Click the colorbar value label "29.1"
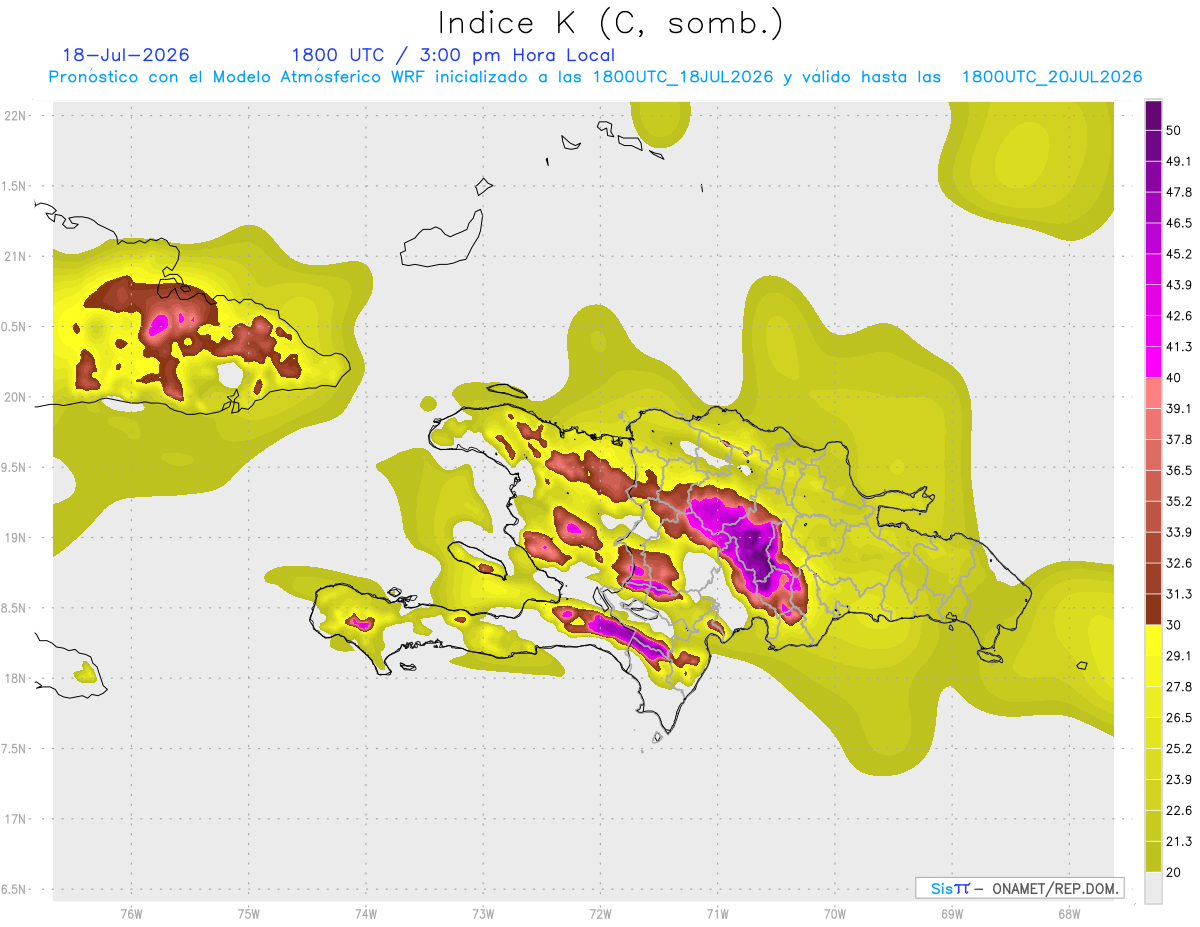The height and width of the screenshot is (927, 1200). pos(1178,656)
